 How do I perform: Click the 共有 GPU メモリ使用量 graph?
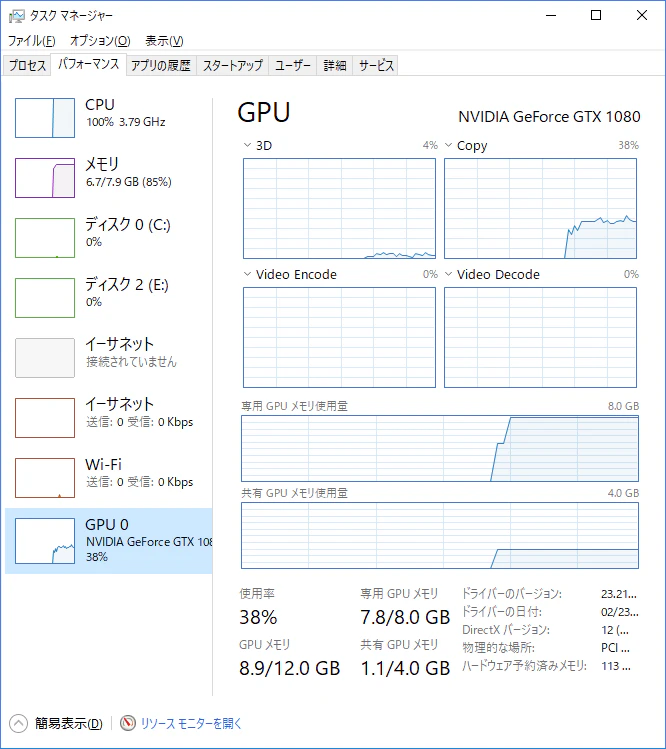tap(440, 535)
